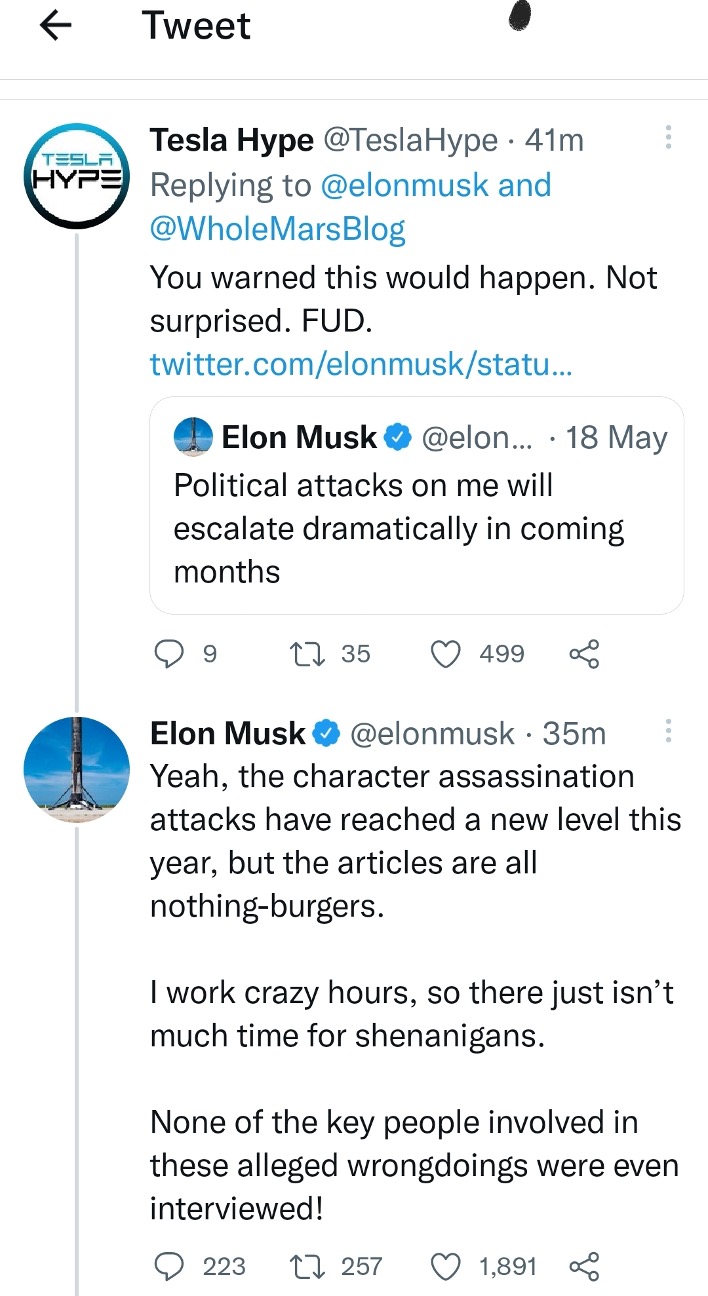Viewport: 708px width, 1296px height.
Task: Like the Tesla Hype tweet
Action: coord(446,654)
